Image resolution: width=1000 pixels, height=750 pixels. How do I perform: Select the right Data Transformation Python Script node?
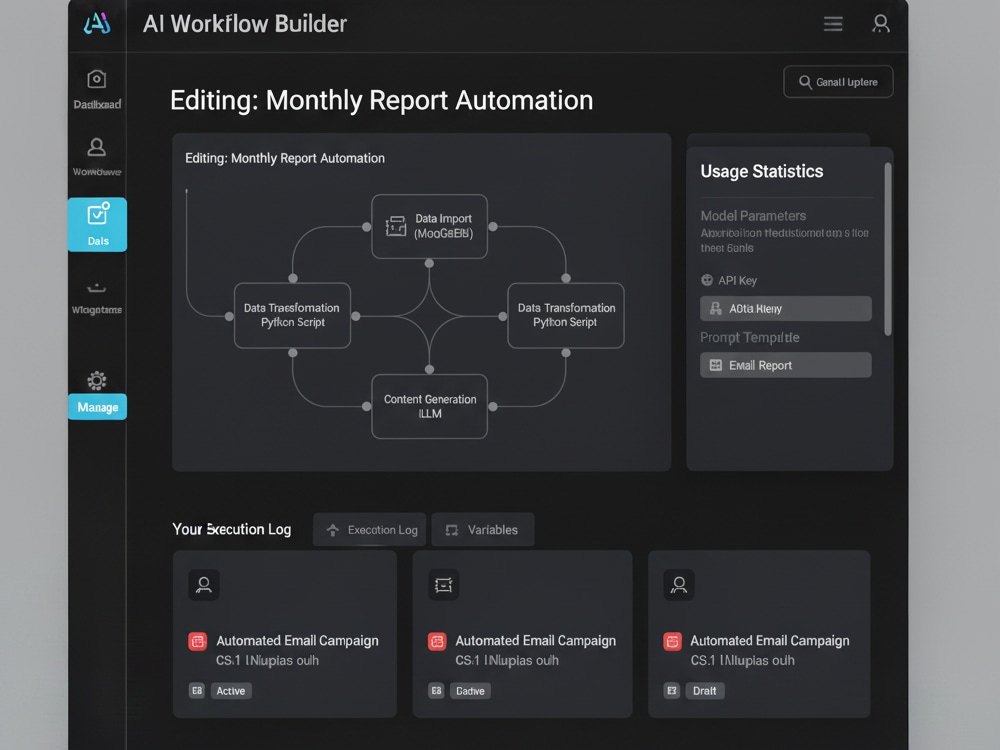566,315
